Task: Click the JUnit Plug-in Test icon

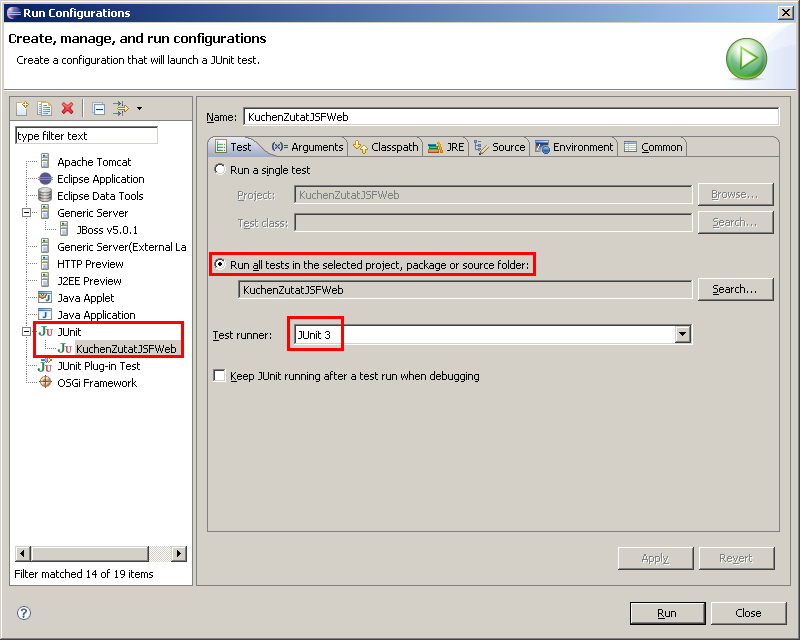Action: 45,365
